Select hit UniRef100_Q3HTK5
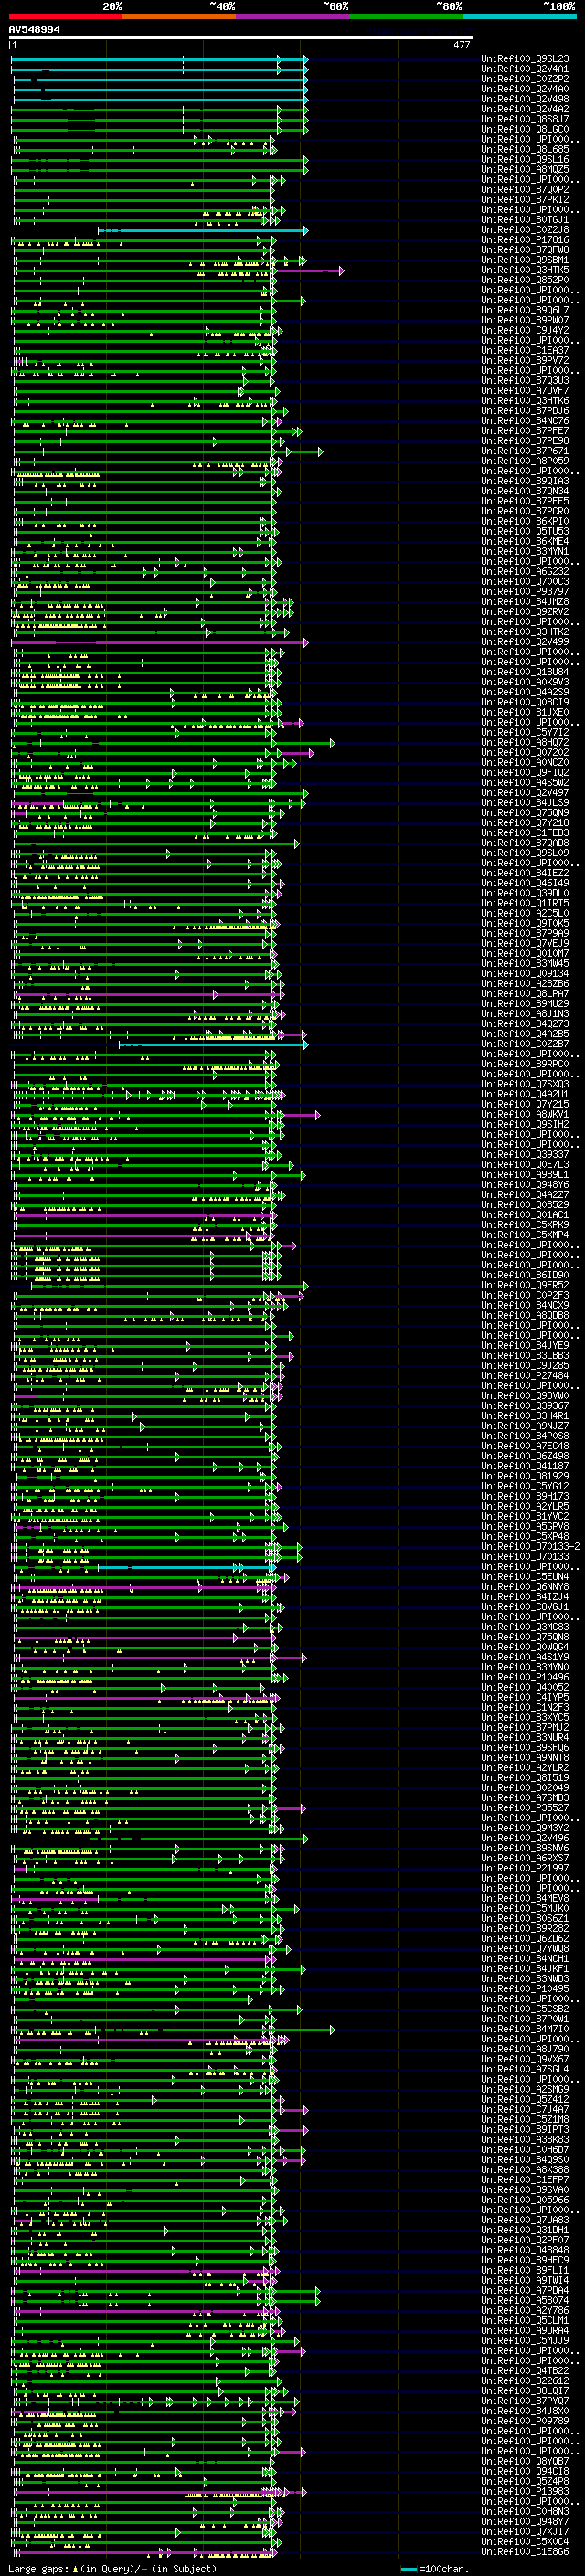This screenshot has width=585, height=2576. tap(525, 270)
